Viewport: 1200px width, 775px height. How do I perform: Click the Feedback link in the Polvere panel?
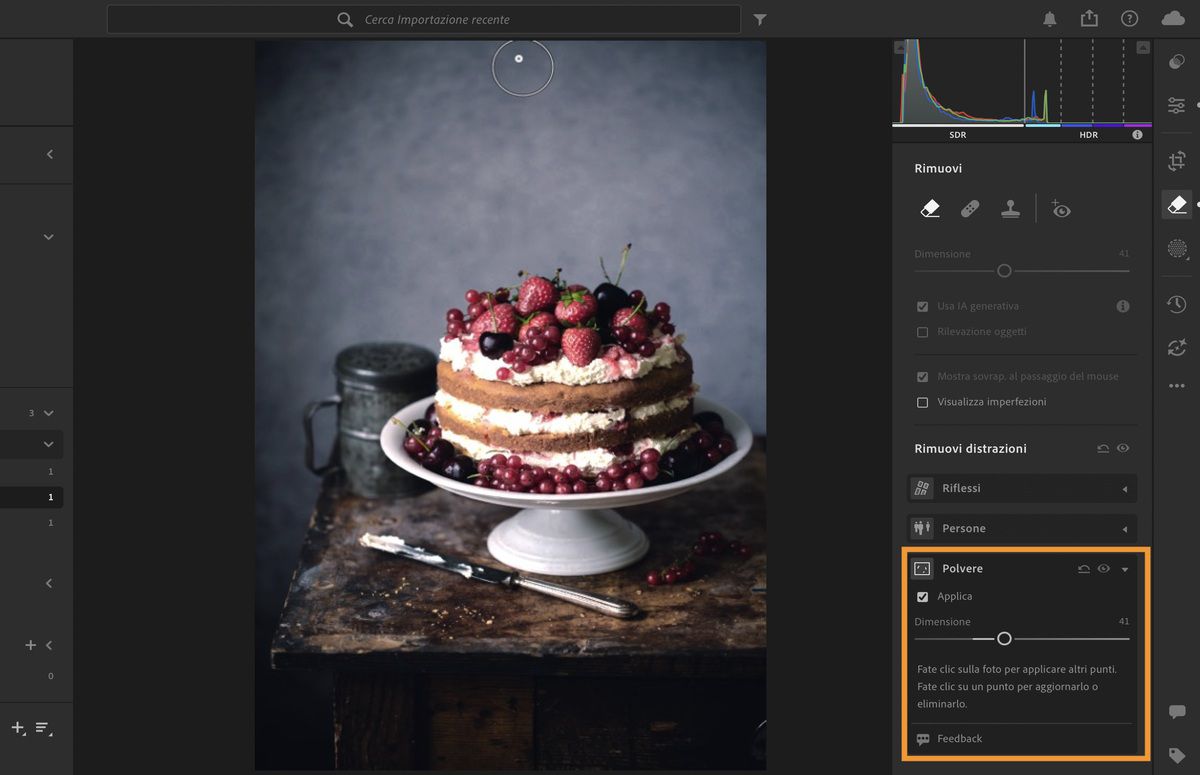[960, 739]
